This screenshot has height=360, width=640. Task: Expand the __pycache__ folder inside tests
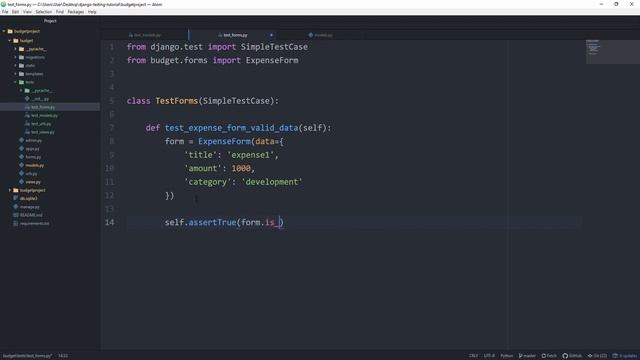21,91
